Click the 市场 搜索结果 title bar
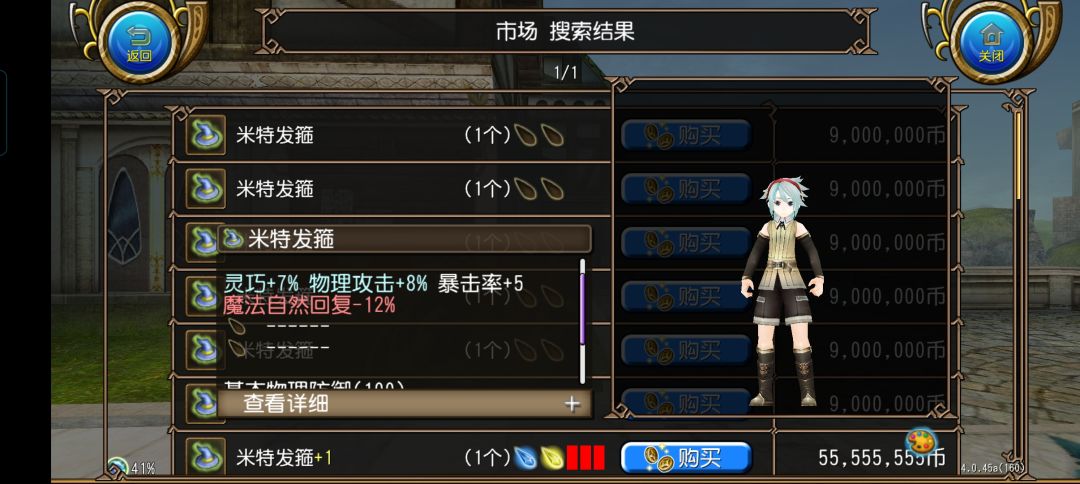The image size is (1080, 484). pos(565,32)
